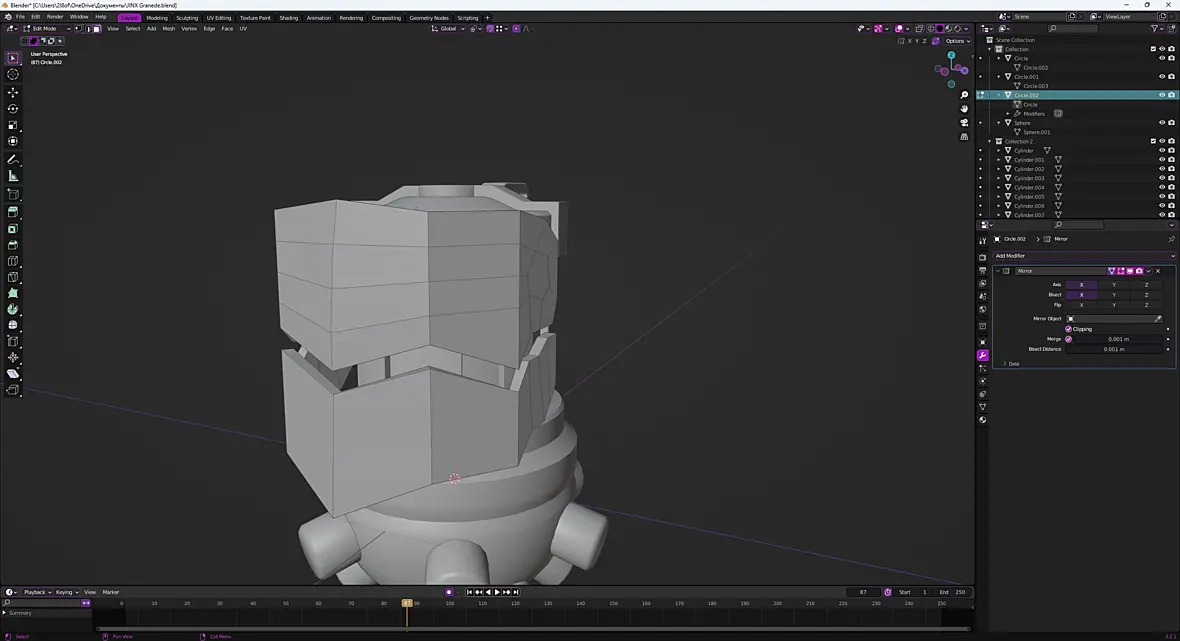Image resolution: width=1180 pixels, height=641 pixels.
Task: Switch to the Sculpting workspace tab
Action: [187, 18]
